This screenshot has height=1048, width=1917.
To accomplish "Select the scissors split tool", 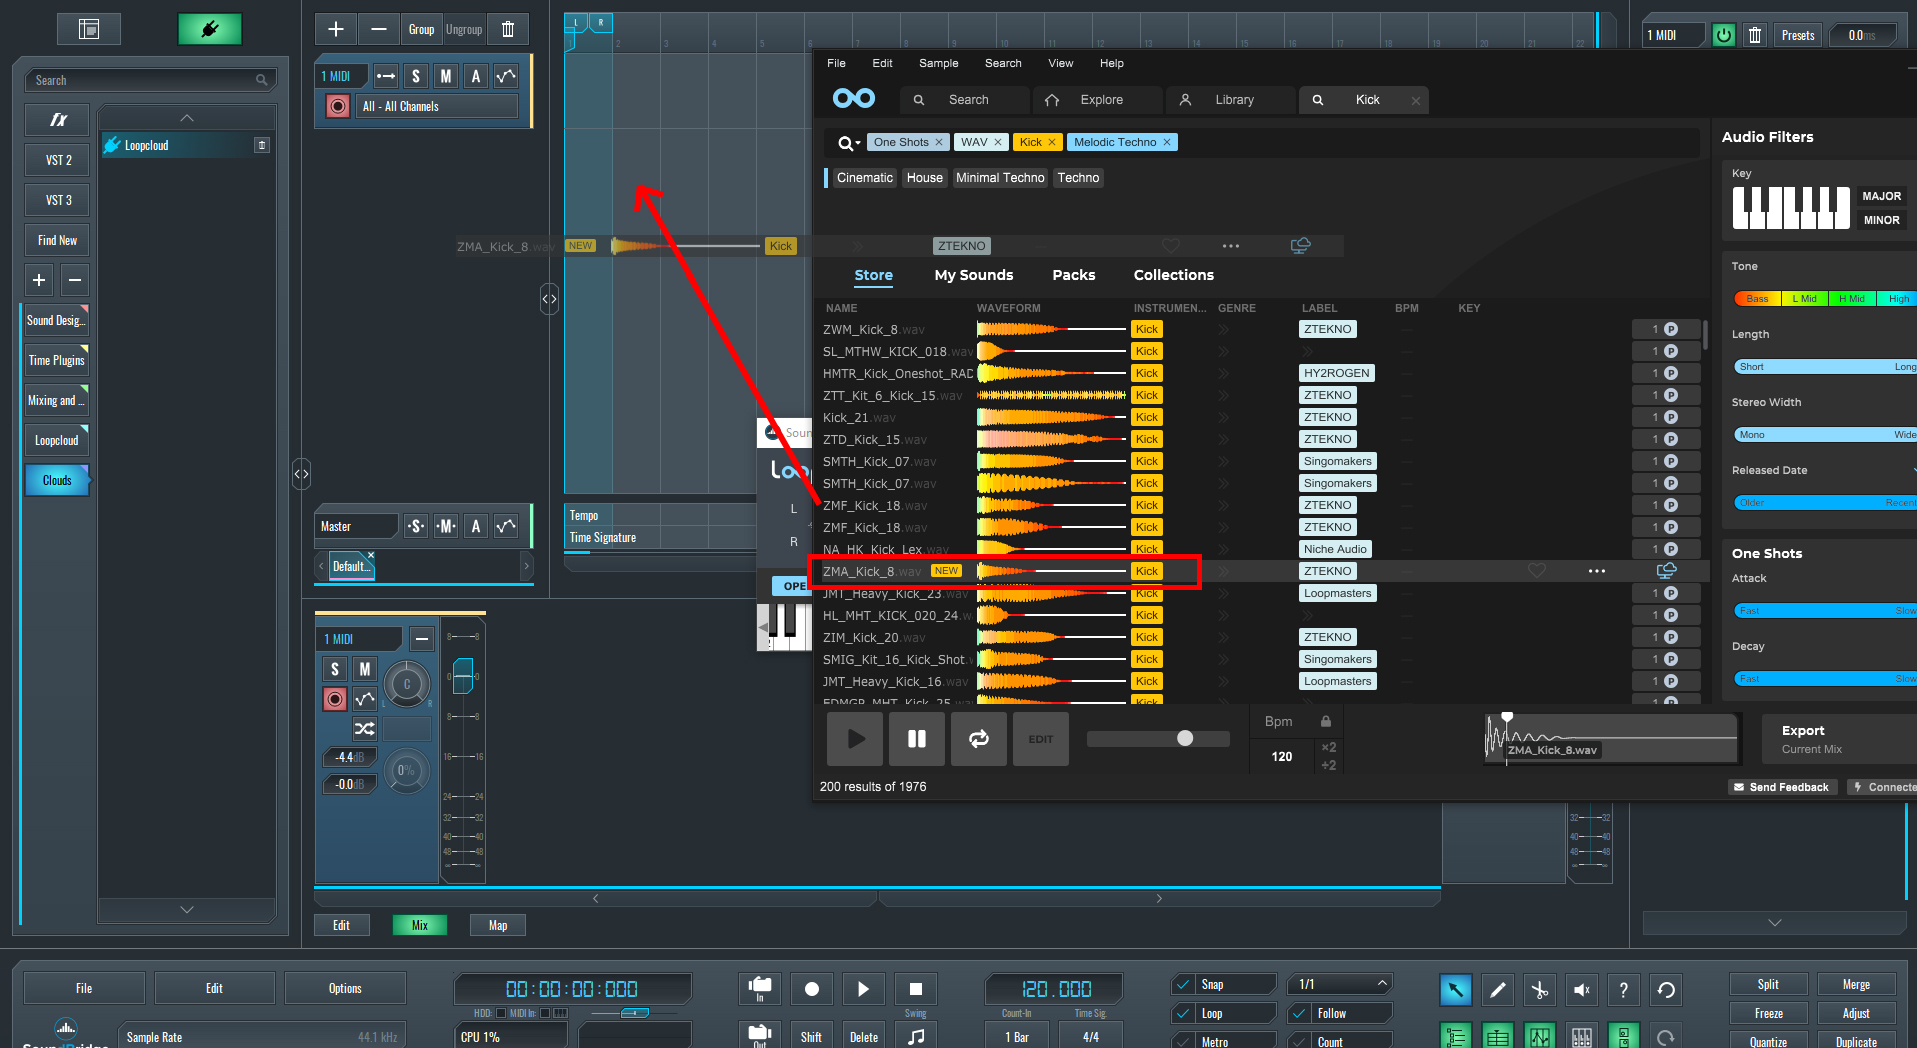I will (x=1540, y=990).
